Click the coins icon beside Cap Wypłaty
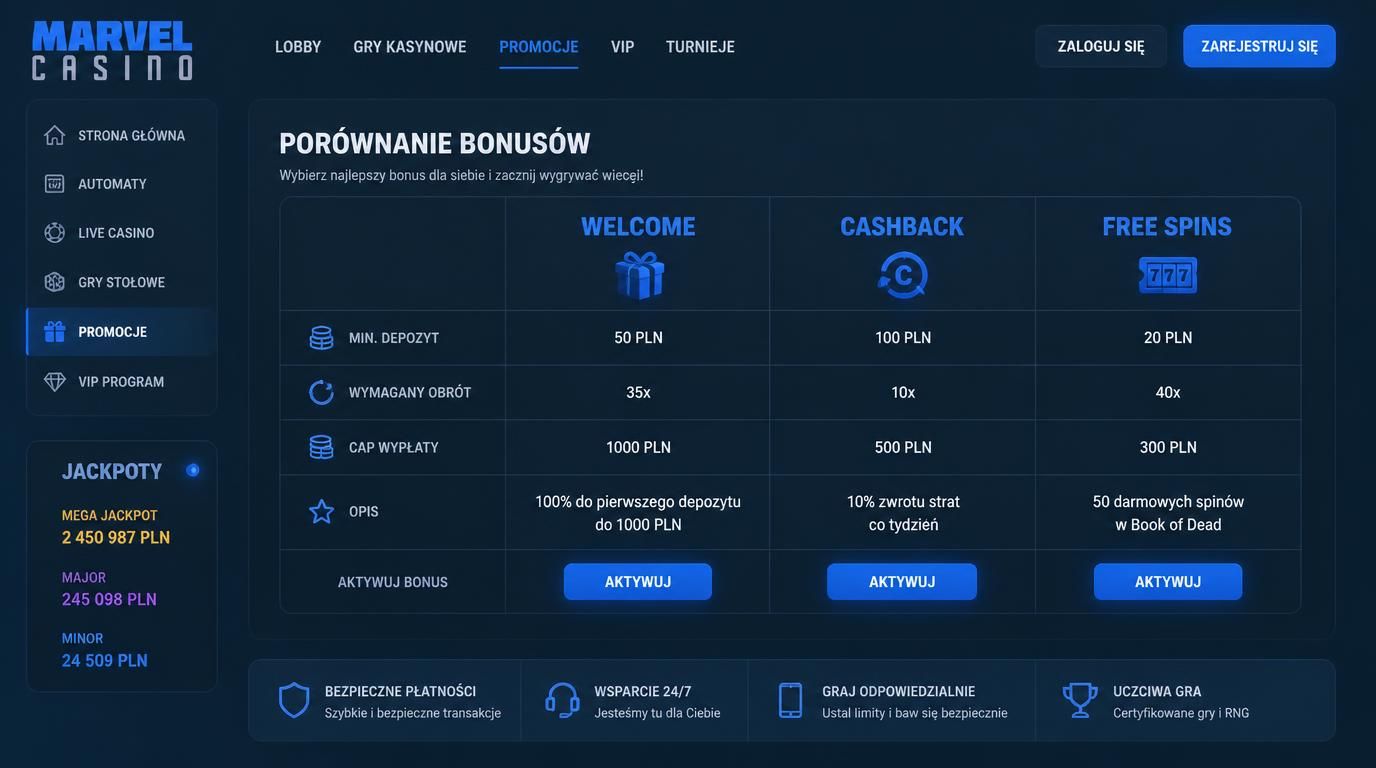The image size is (1376, 768). click(321, 447)
